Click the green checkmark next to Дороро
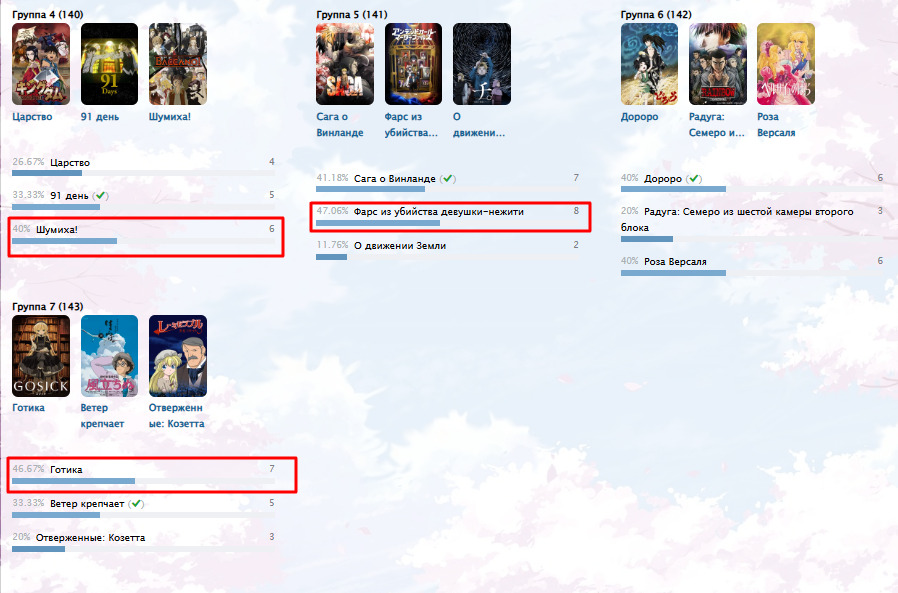Image resolution: width=898 pixels, height=593 pixels. pos(694,179)
